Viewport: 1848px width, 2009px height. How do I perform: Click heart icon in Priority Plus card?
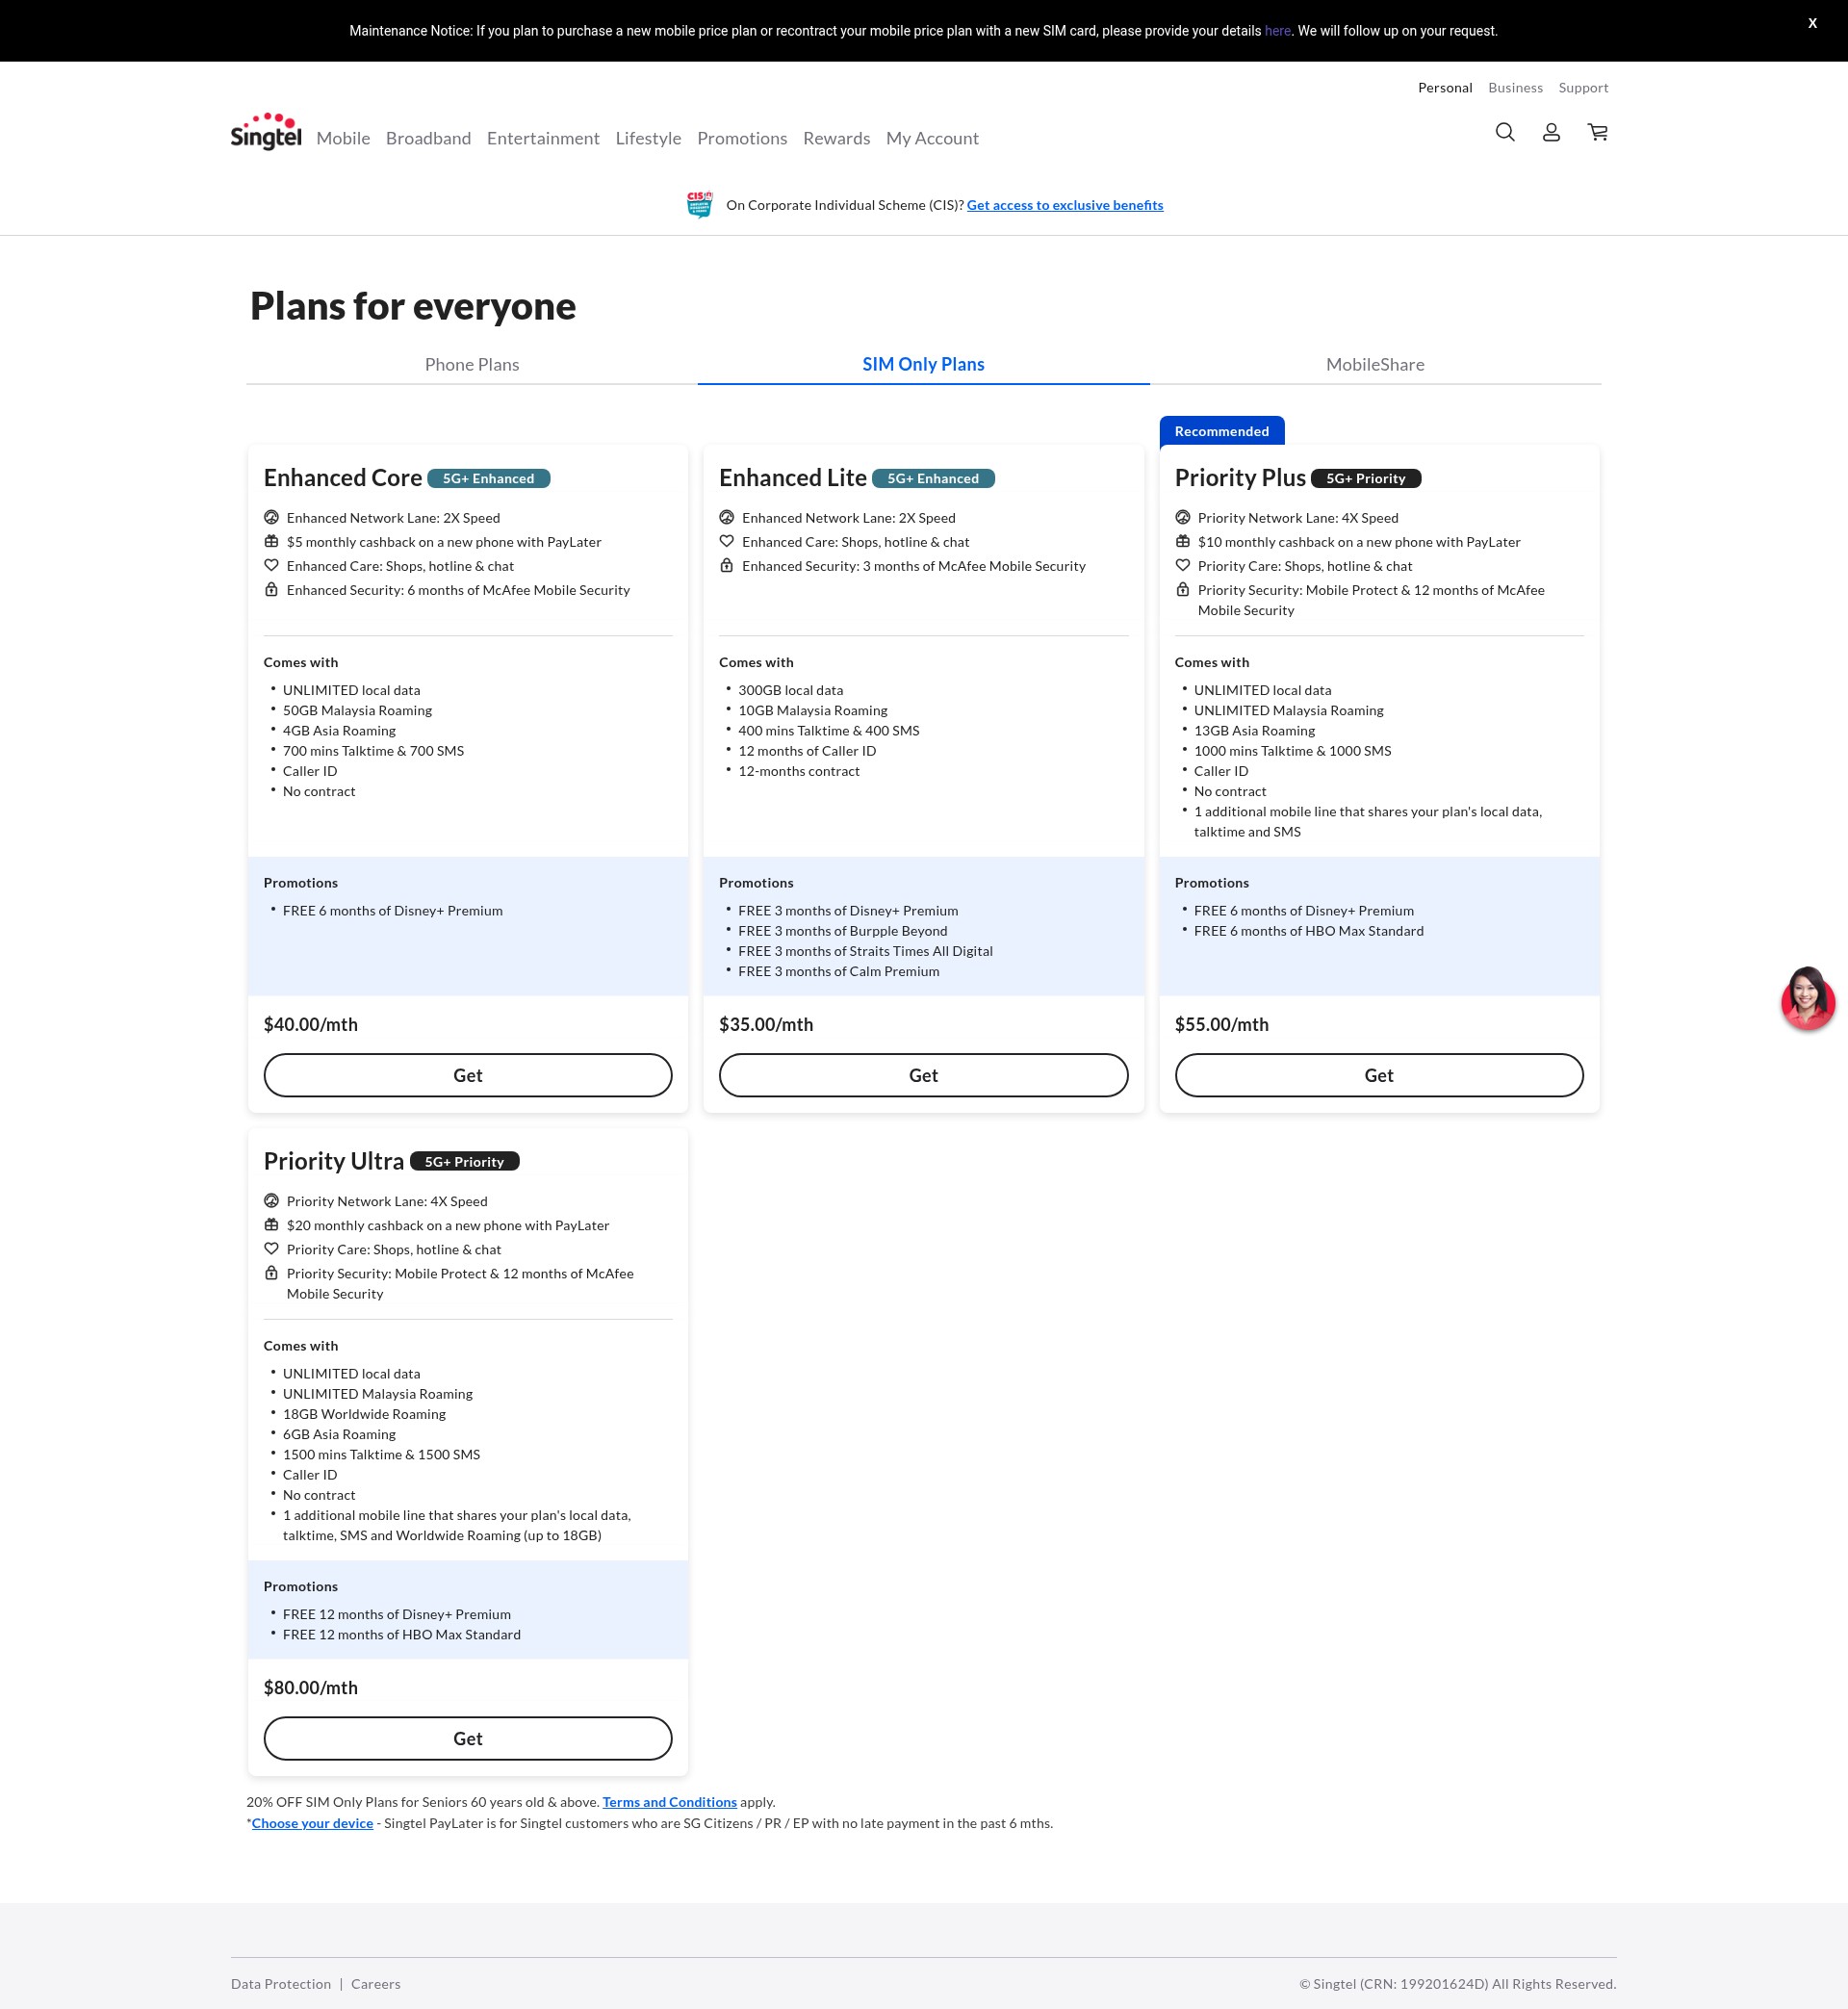click(1183, 565)
